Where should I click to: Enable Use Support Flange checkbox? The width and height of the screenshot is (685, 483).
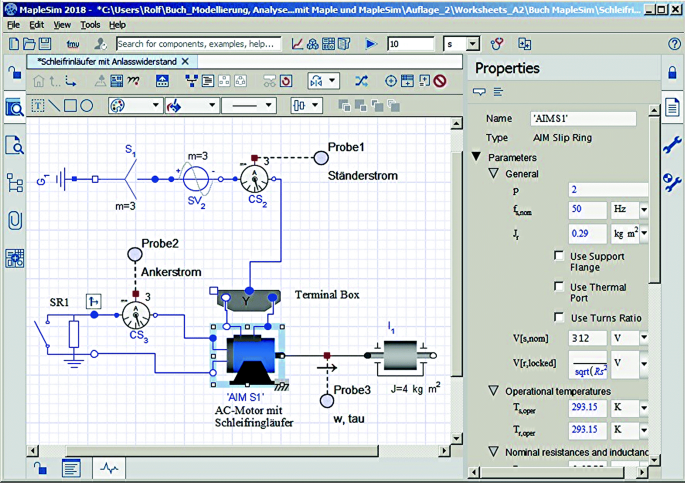(x=559, y=255)
